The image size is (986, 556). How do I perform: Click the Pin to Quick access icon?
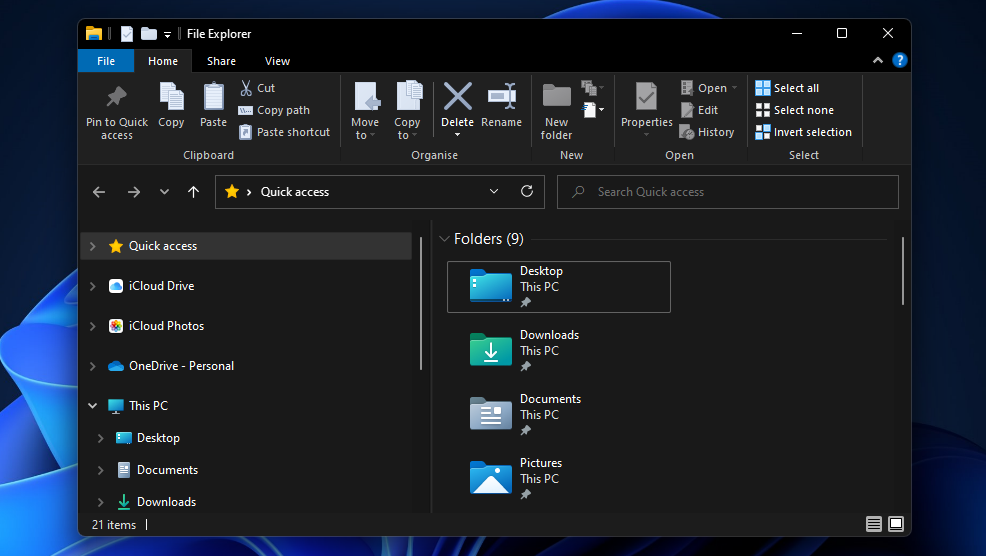116,98
